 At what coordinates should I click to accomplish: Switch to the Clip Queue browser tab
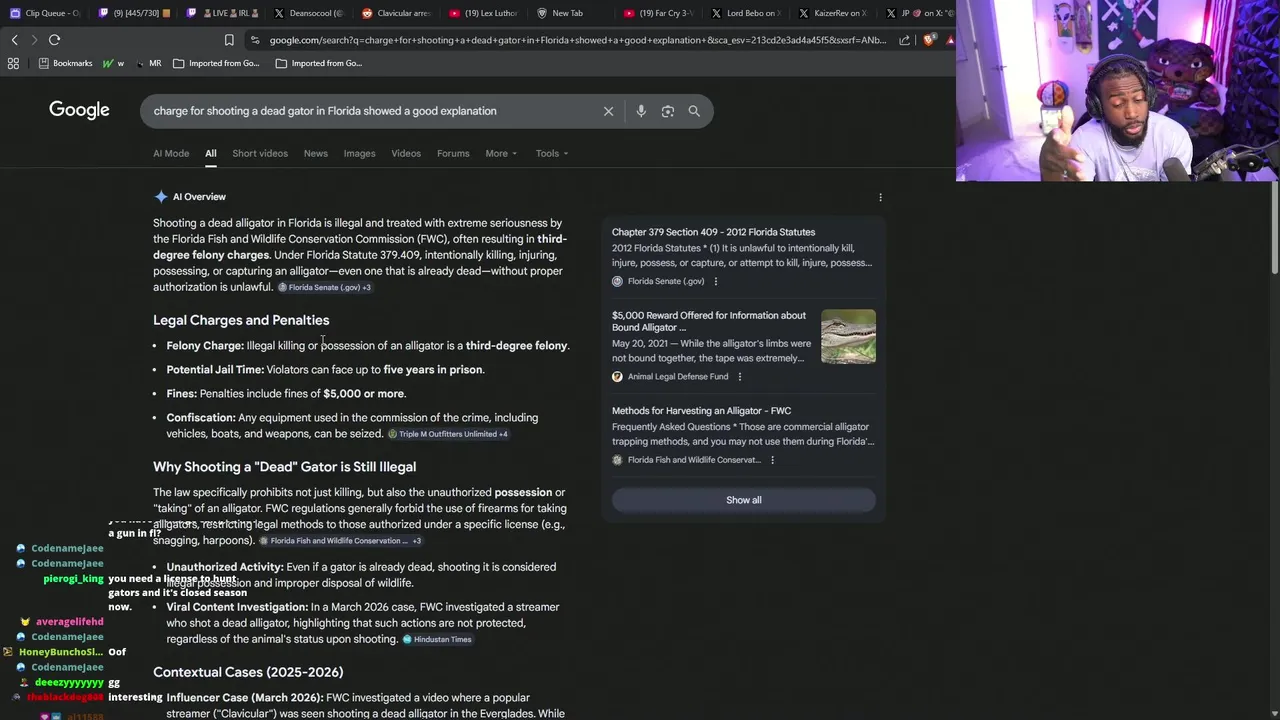[45, 13]
